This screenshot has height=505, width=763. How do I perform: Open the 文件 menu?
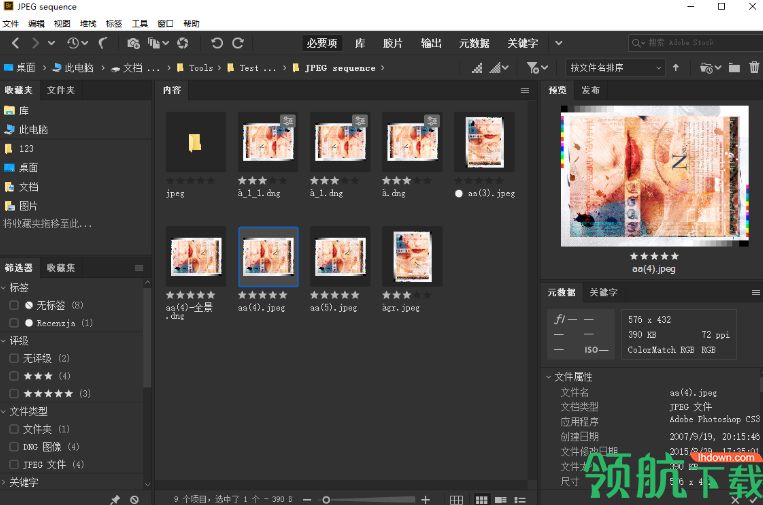[10, 23]
